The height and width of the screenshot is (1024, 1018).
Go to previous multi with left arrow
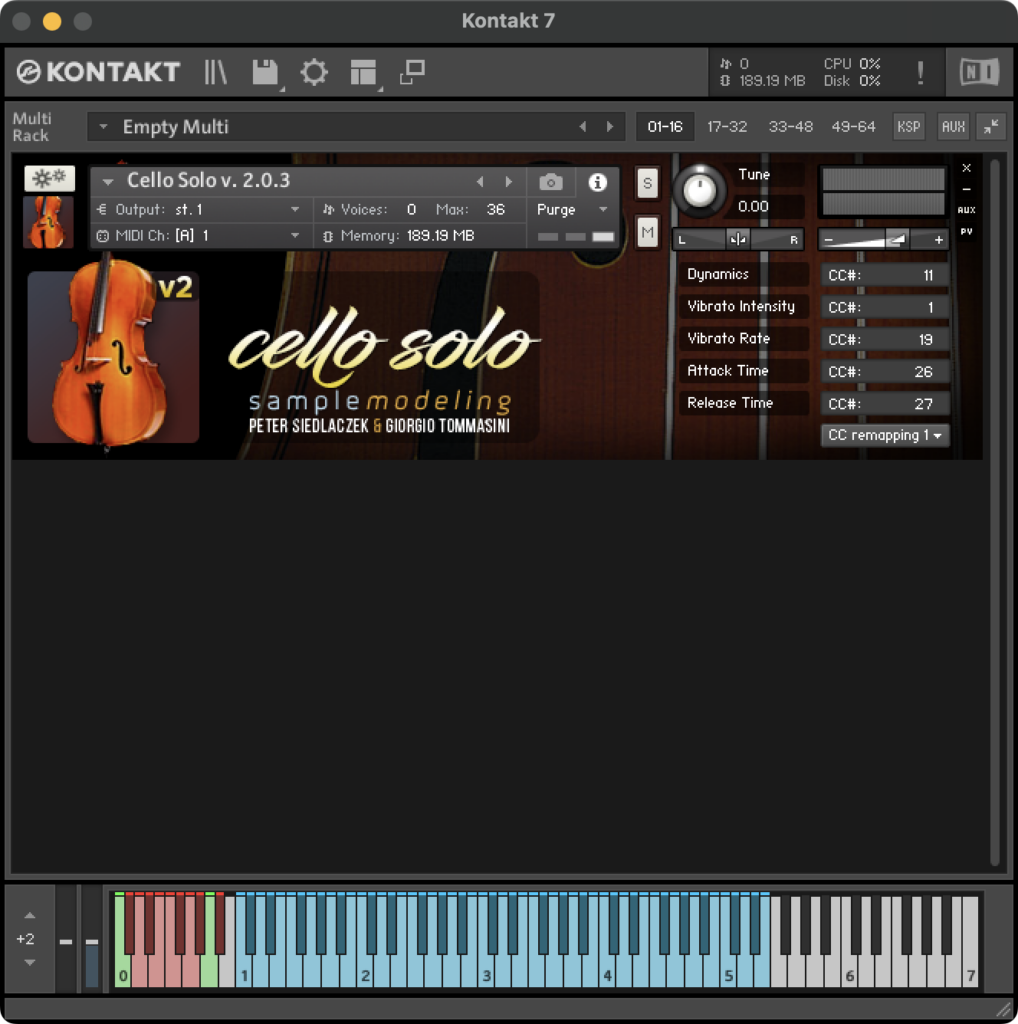582,127
